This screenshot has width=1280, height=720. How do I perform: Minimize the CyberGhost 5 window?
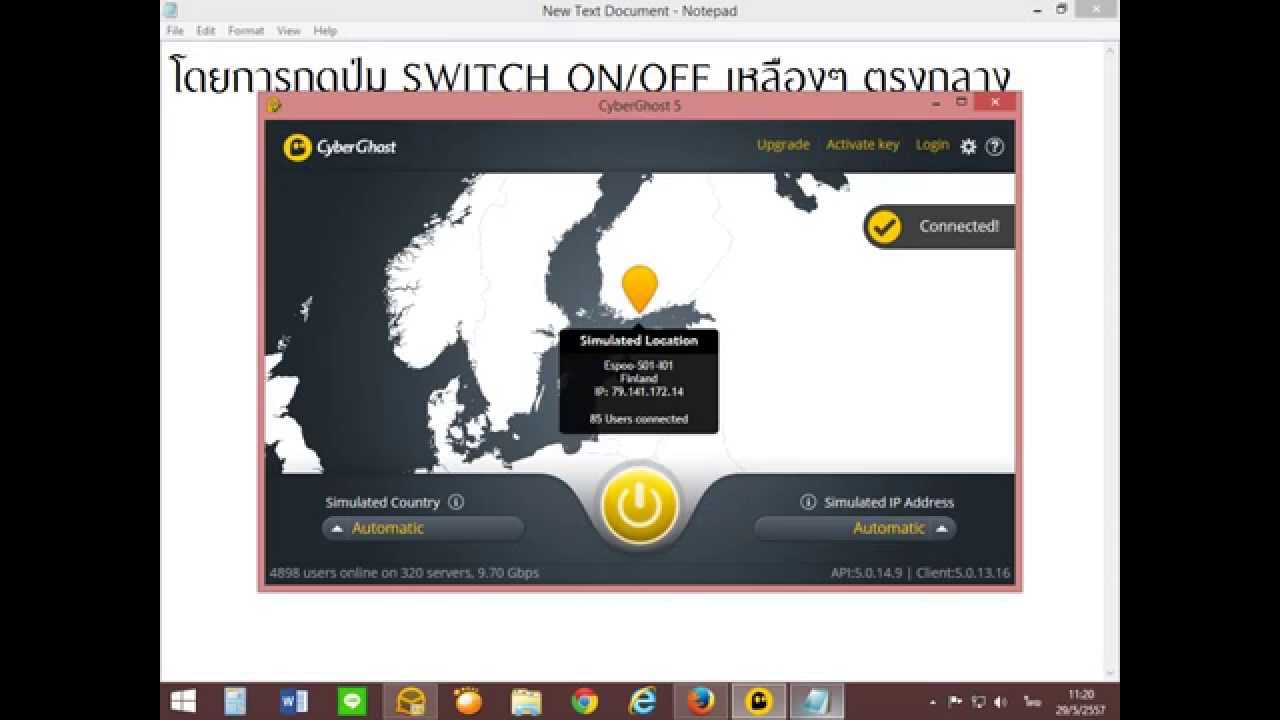[937, 103]
